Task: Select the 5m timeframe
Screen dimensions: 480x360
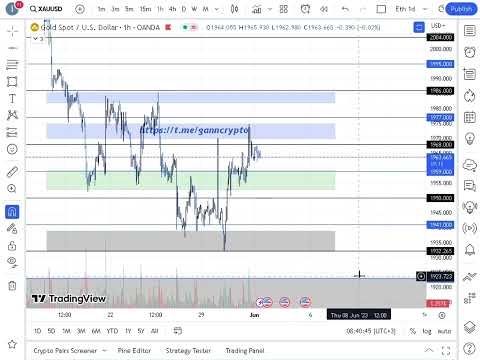Action: [x=129, y=9]
